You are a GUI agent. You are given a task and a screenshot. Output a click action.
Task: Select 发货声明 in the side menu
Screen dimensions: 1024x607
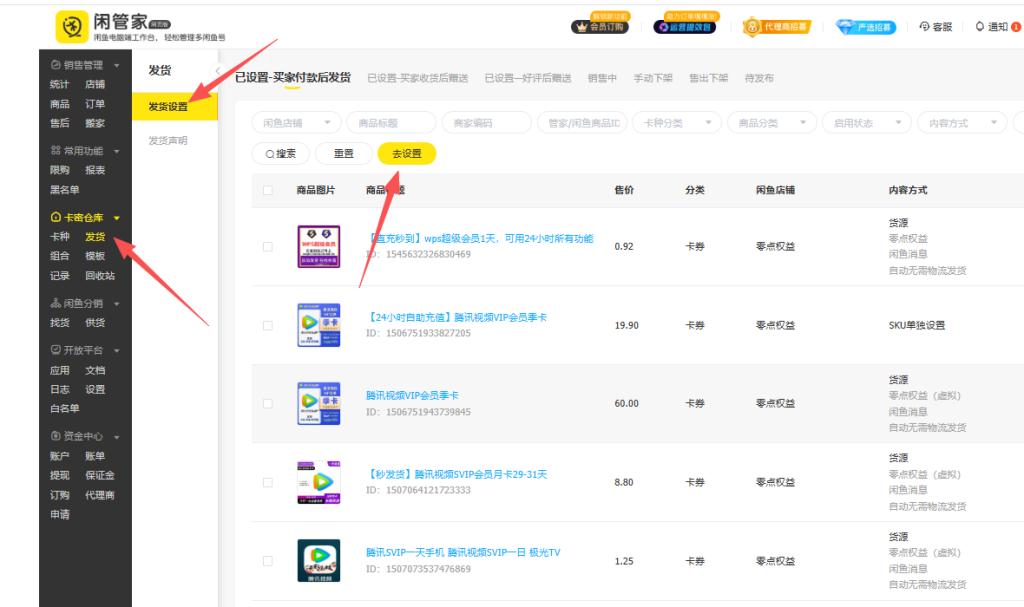click(168, 141)
